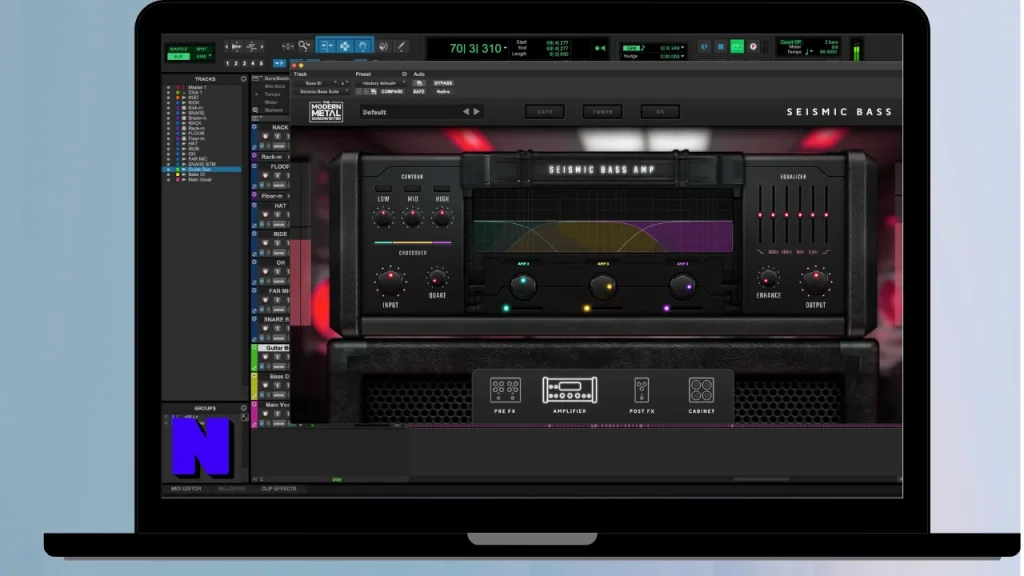Open the MIDI Editor tab
Screen dimensions: 1024x576
coord(186,488)
